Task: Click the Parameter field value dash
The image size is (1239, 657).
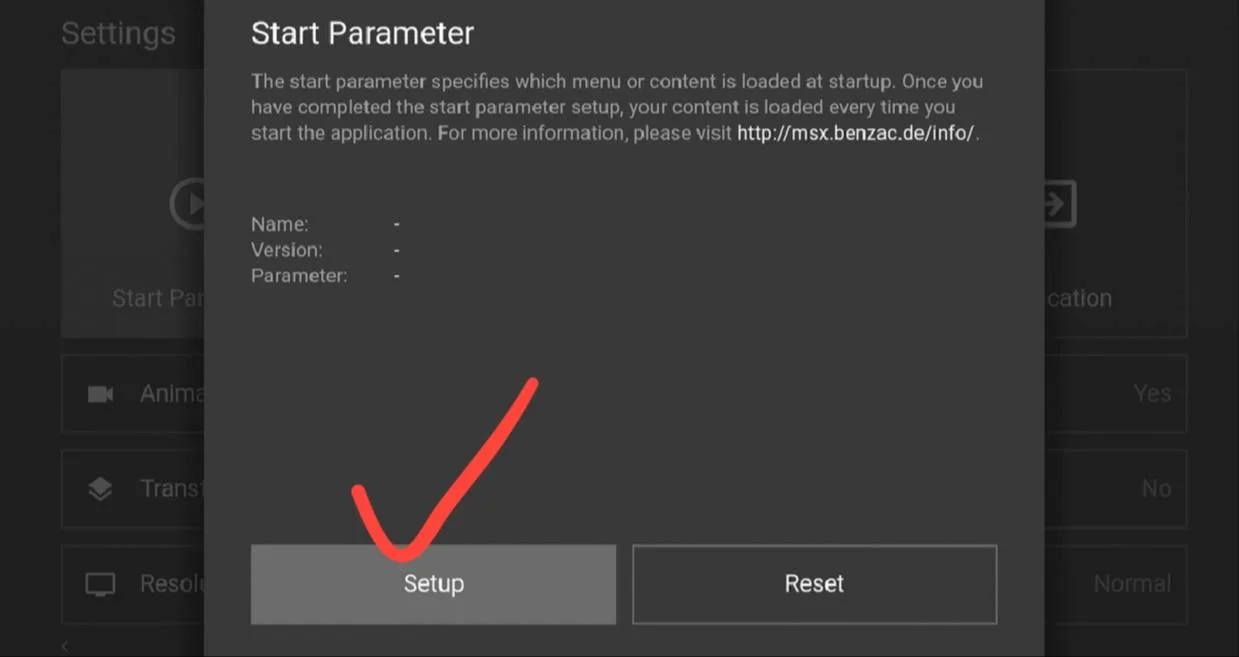Action: point(397,275)
